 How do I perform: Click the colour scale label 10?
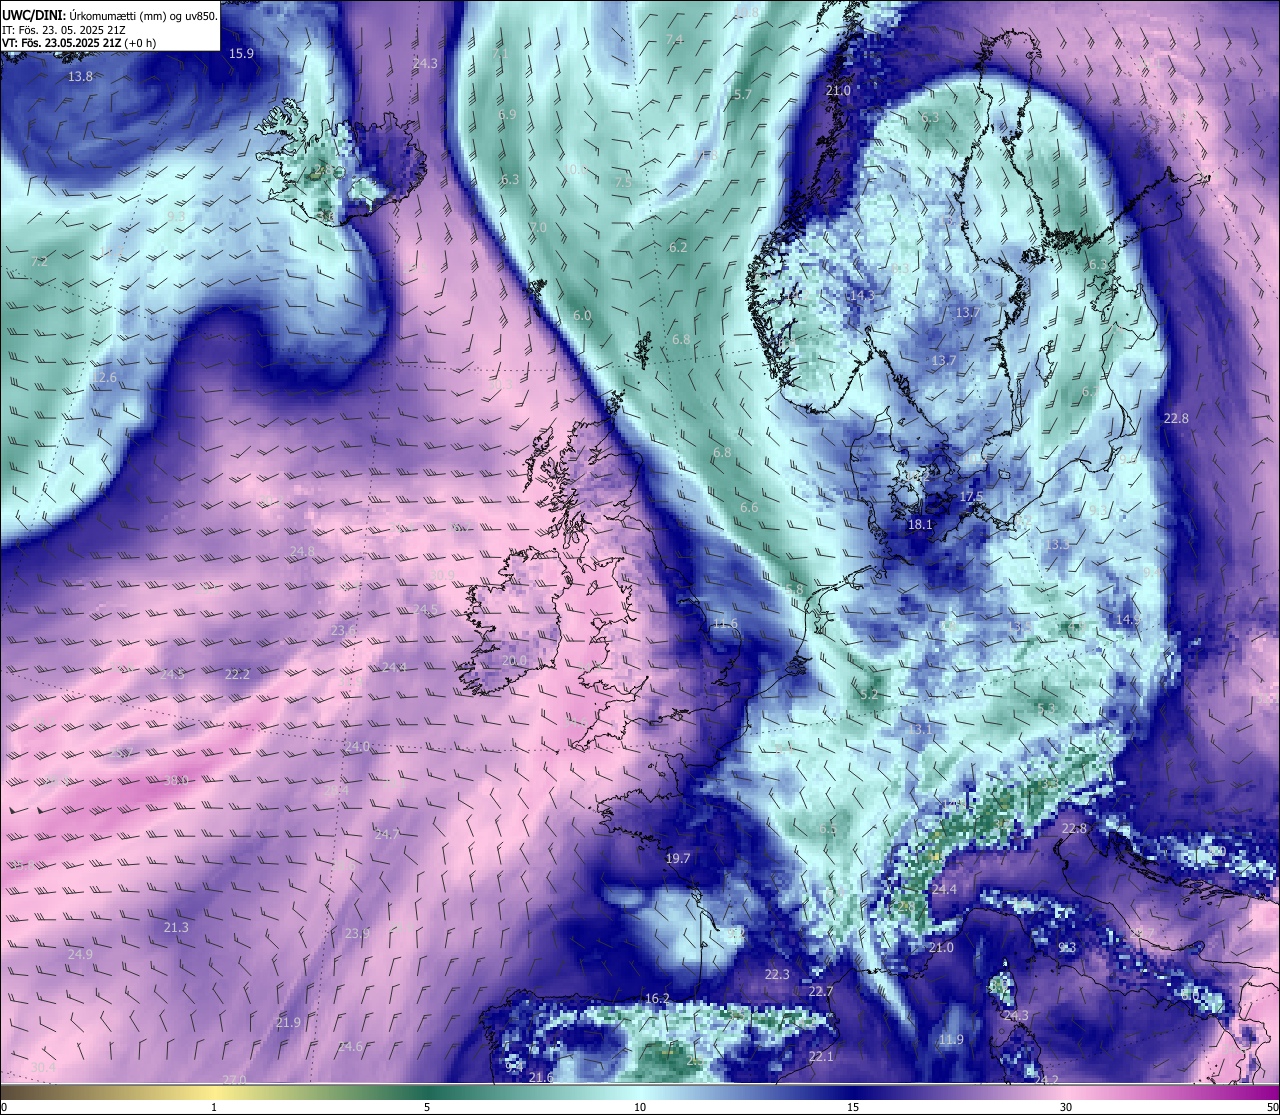(x=640, y=1107)
